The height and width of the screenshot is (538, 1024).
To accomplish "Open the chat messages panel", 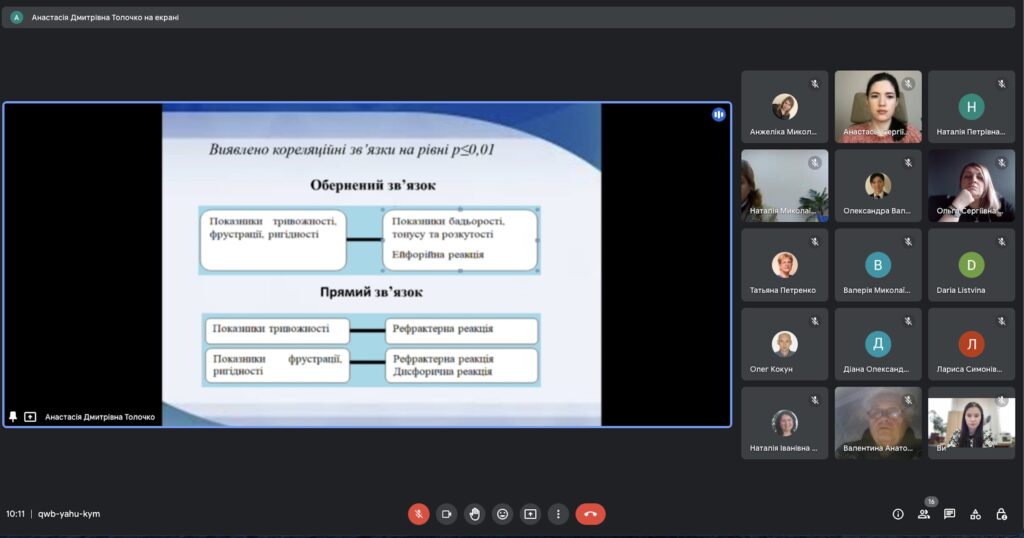I will (950, 514).
